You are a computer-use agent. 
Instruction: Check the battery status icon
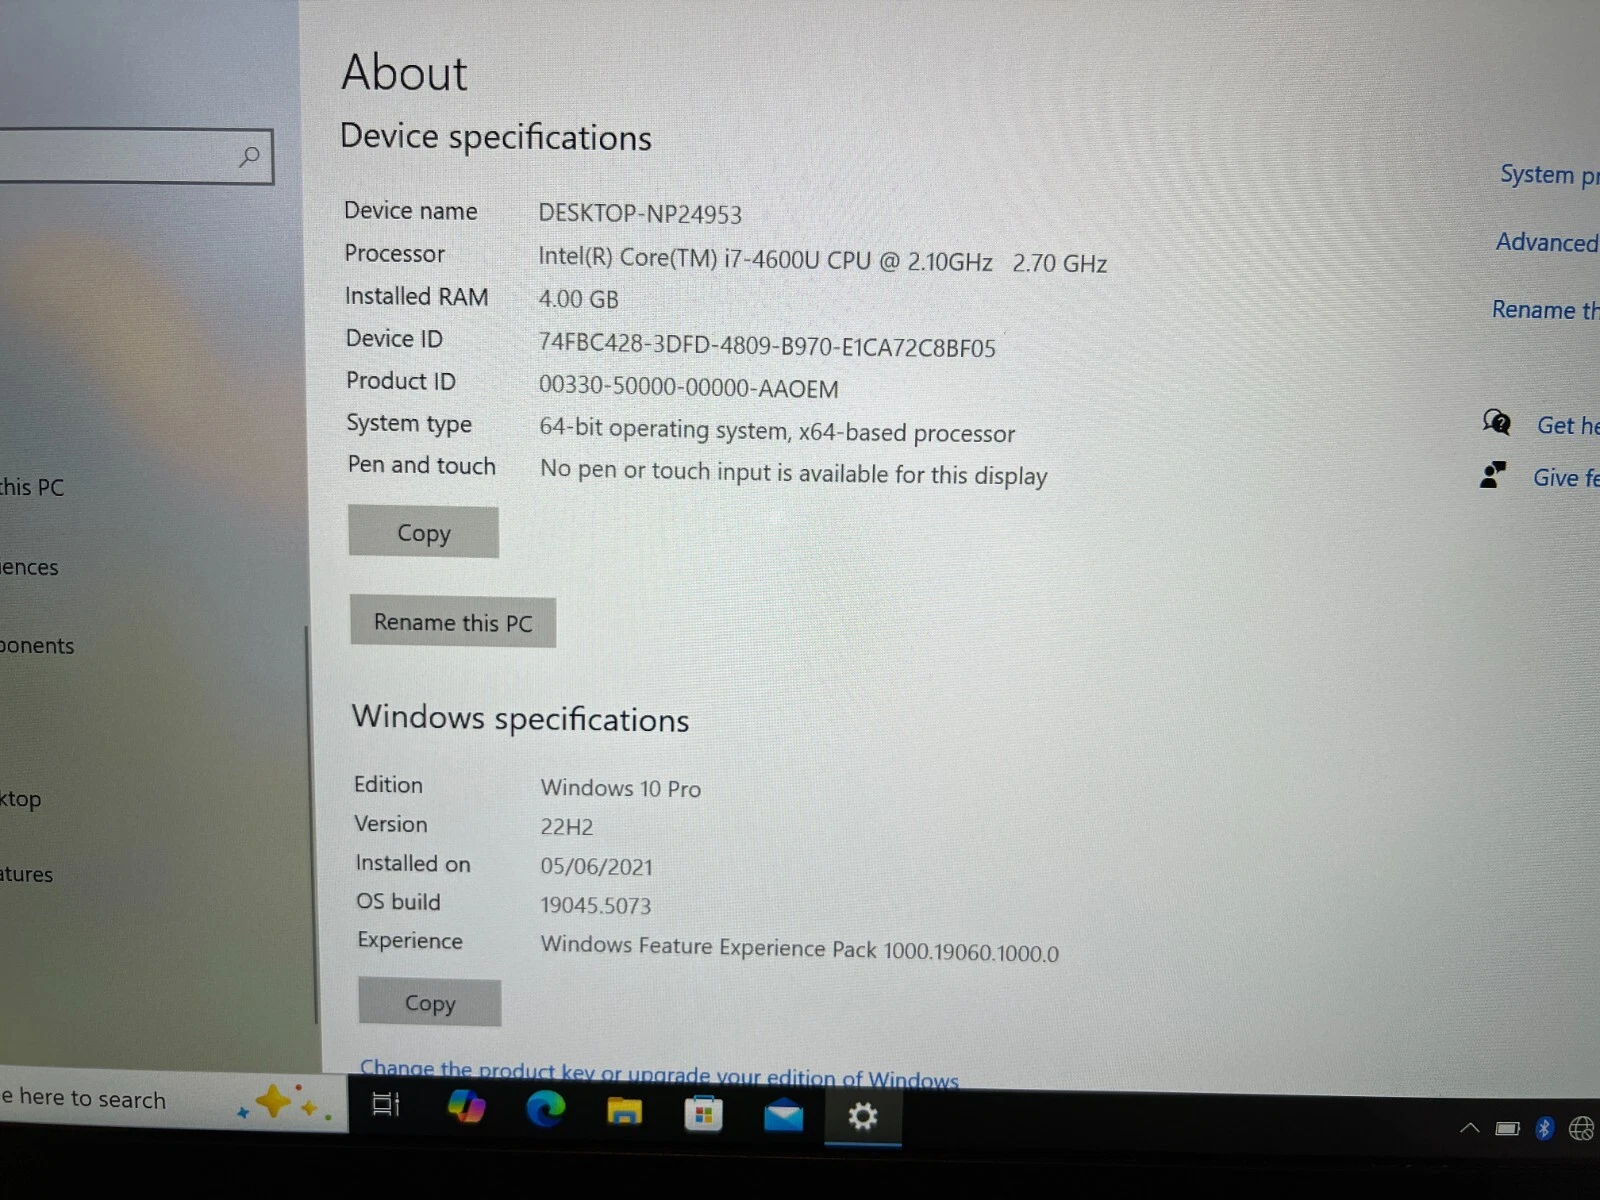click(x=1507, y=1129)
